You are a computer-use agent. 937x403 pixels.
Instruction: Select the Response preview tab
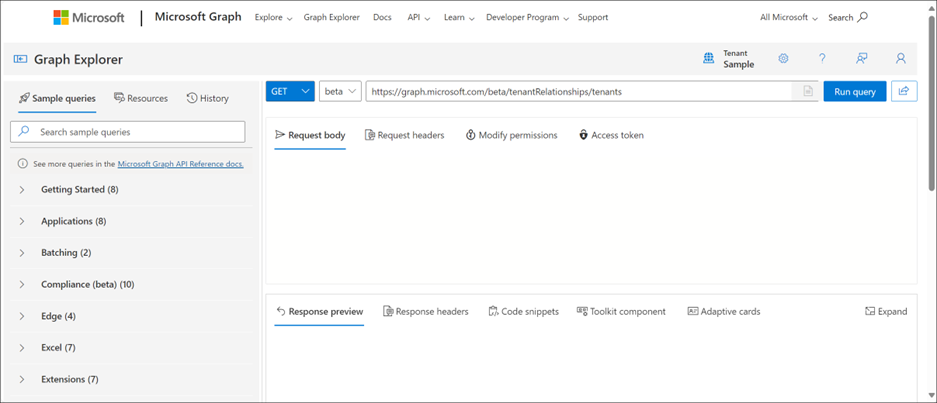point(319,312)
